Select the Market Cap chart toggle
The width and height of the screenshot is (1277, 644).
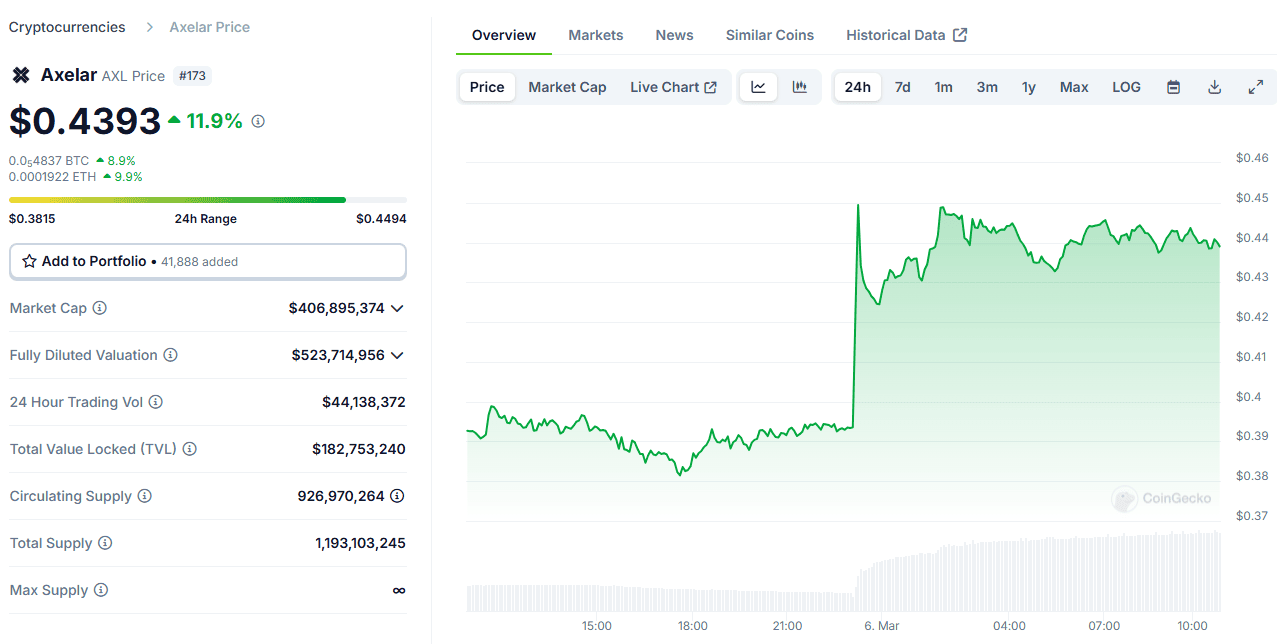pyautogui.click(x=567, y=87)
